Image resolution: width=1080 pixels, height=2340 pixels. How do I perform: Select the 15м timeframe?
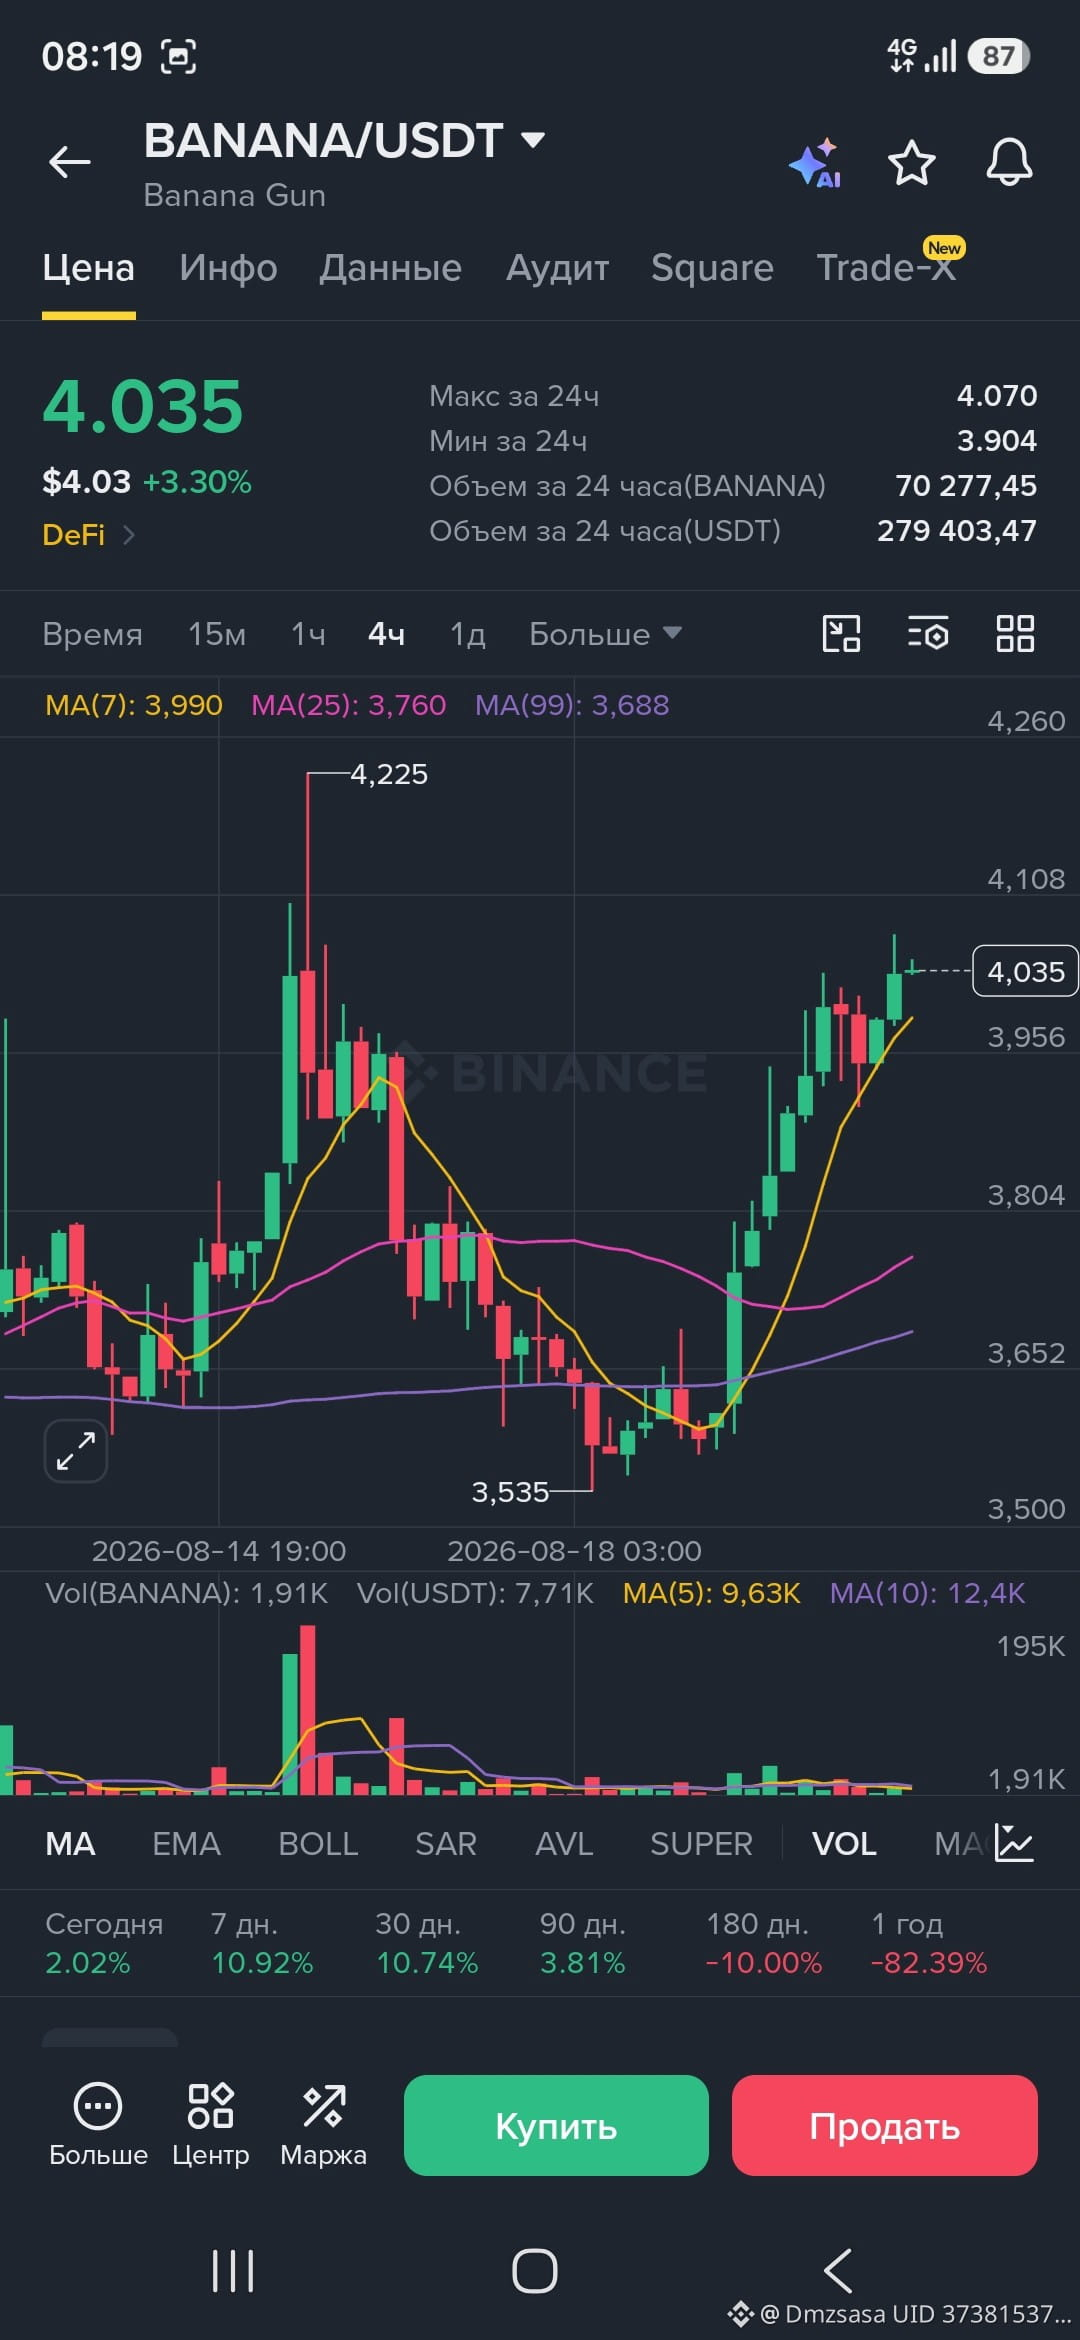(217, 634)
